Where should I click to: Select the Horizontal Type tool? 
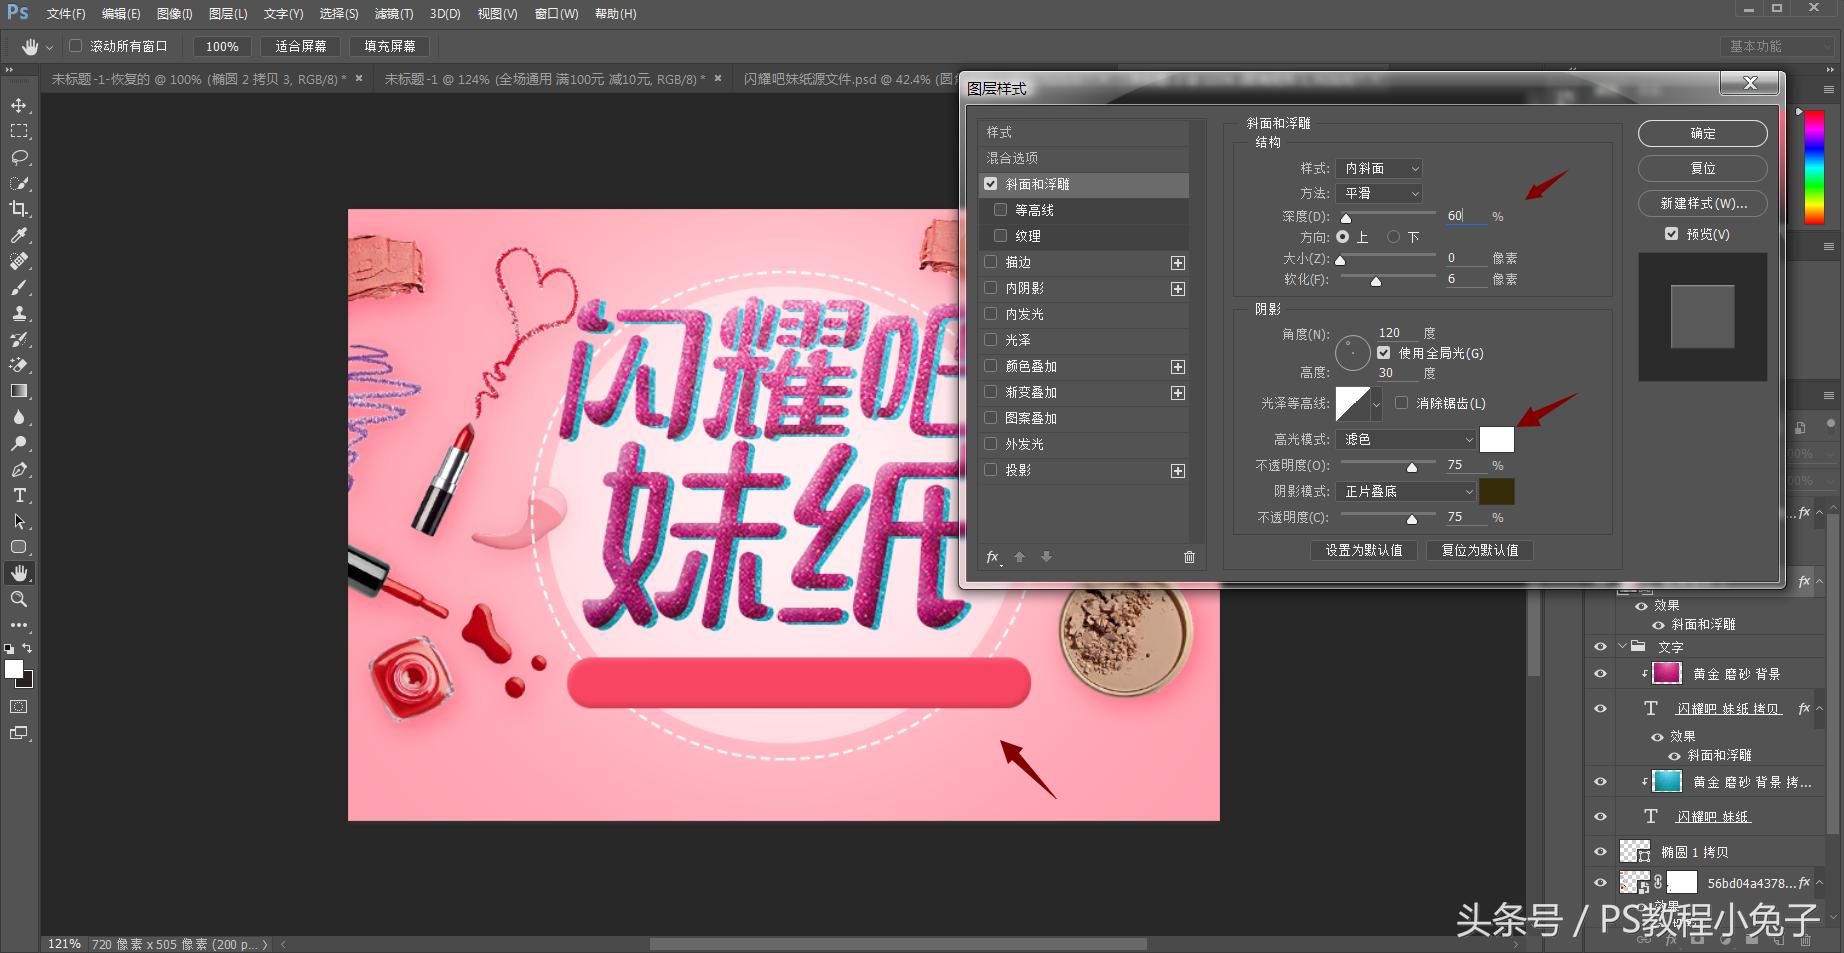coord(18,495)
